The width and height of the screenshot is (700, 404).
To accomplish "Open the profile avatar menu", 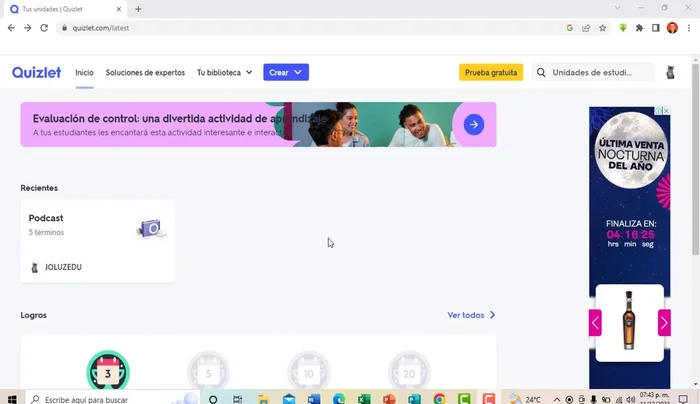I will pos(670,72).
